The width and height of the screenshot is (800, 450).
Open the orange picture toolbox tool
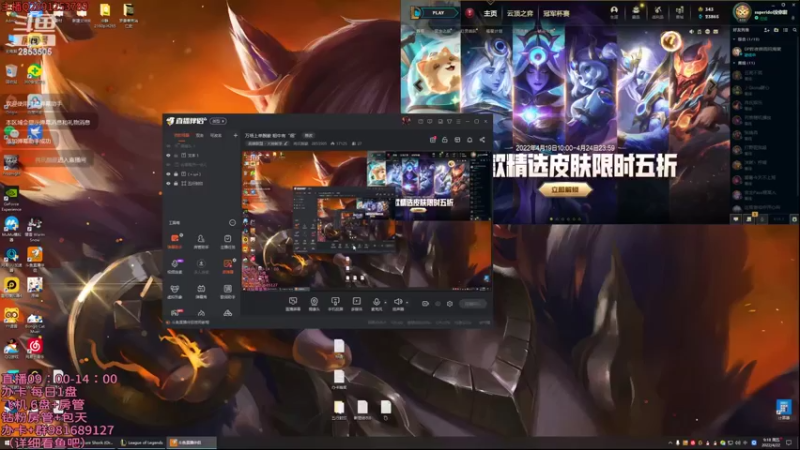point(228,266)
